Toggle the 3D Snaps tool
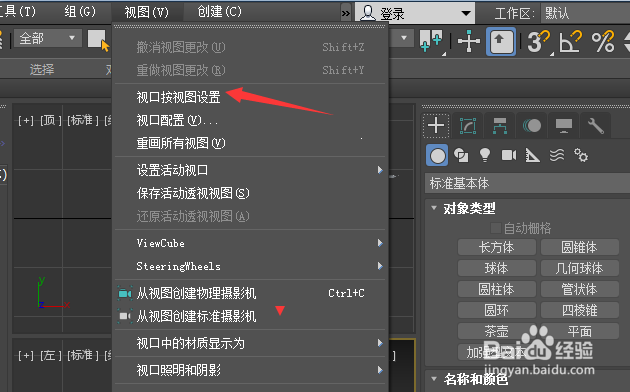The image size is (630, 392). click(538, 41)
